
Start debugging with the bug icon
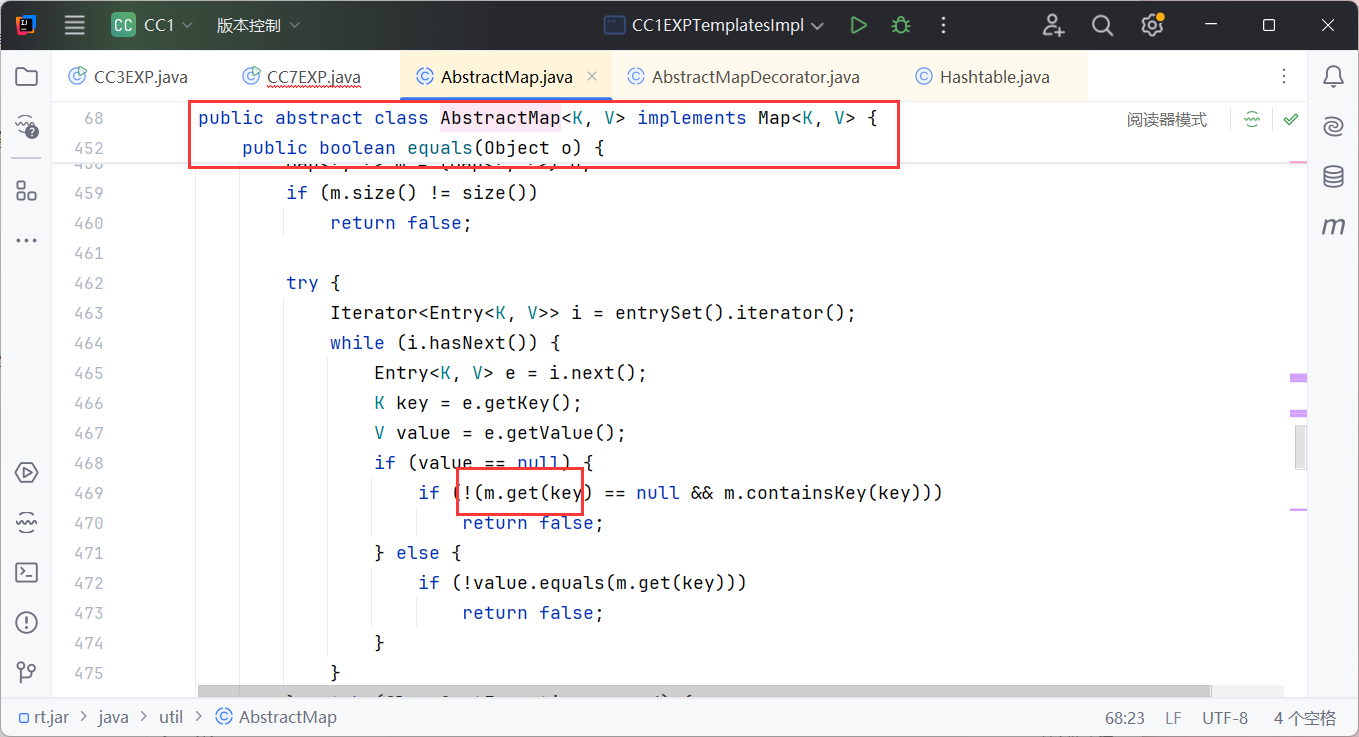pos(901,26)
